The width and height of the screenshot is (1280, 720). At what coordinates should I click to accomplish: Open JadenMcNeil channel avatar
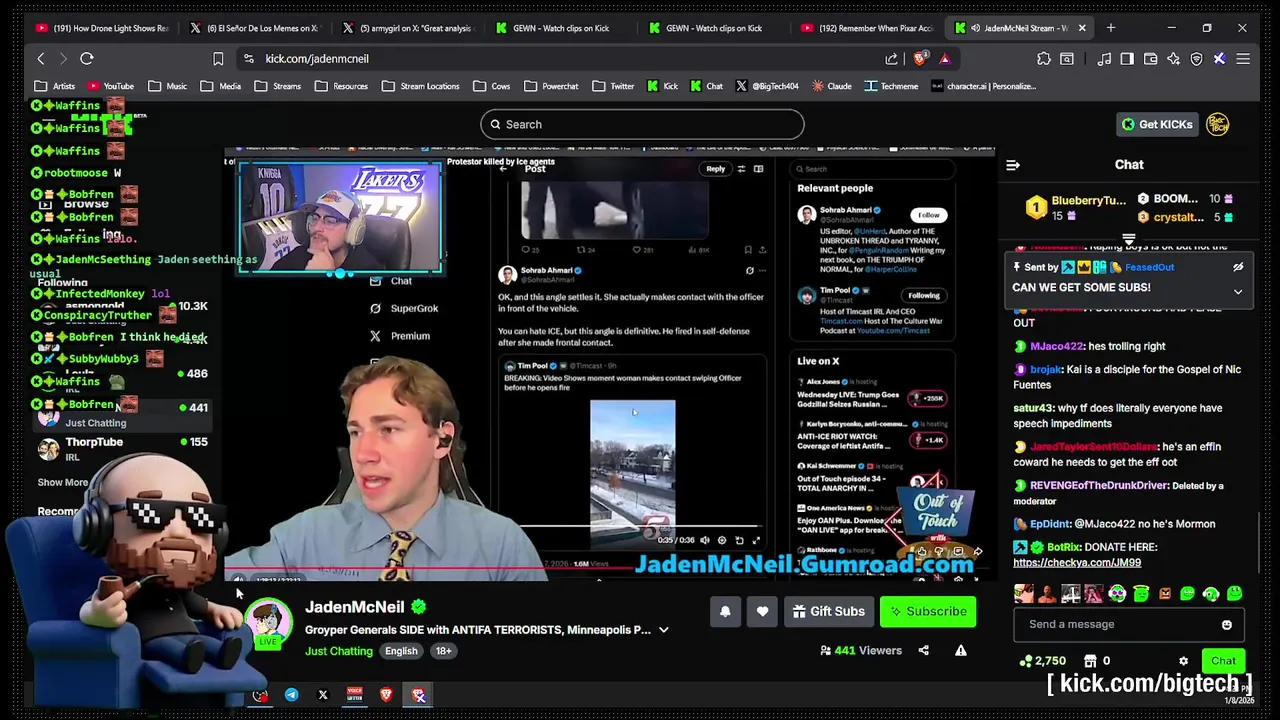pos(269,621)
